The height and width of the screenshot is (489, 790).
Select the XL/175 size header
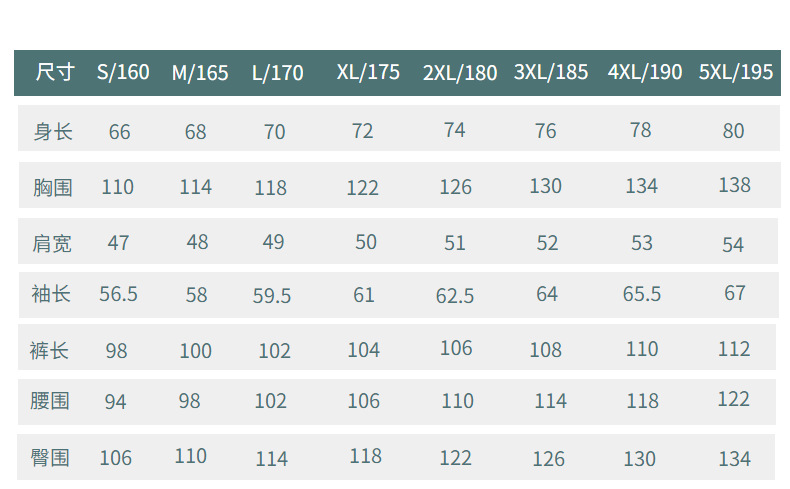(x=368, y=72)
